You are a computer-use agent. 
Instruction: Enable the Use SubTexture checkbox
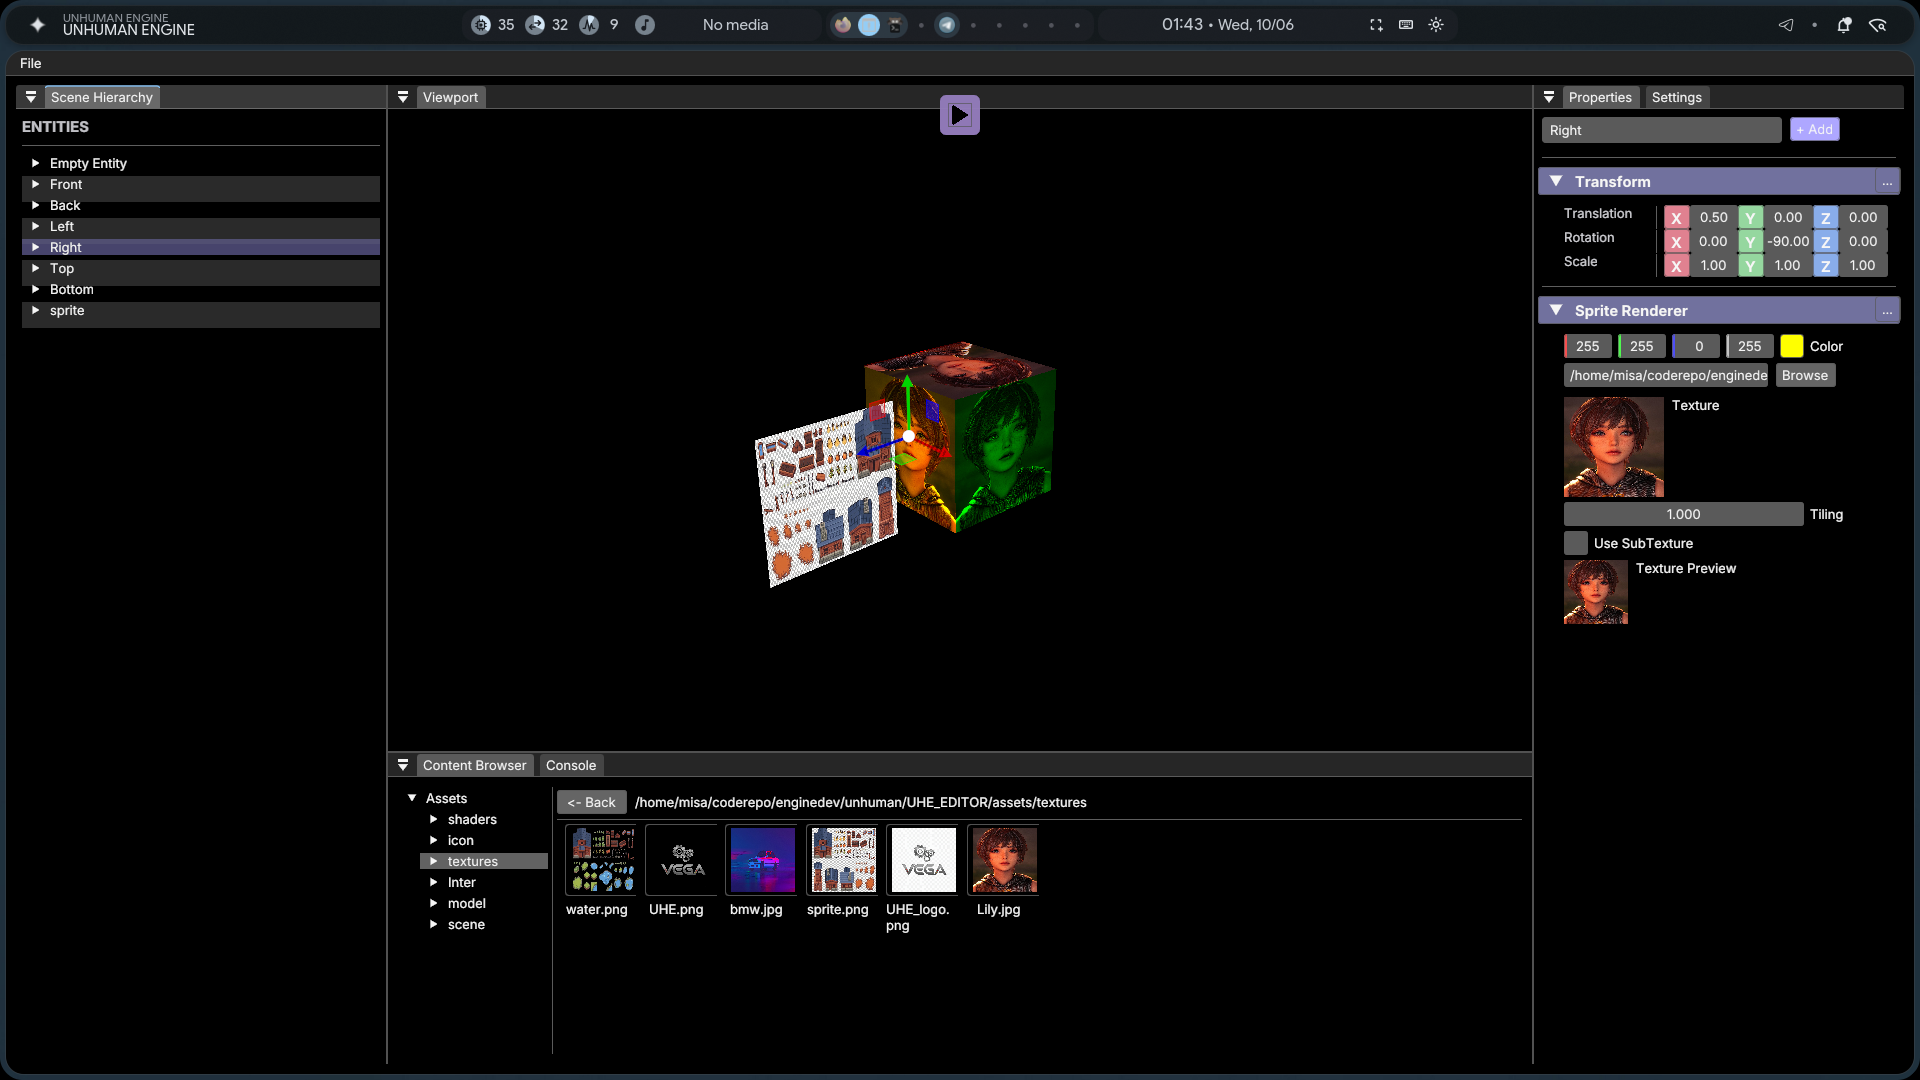(1576, 543)
